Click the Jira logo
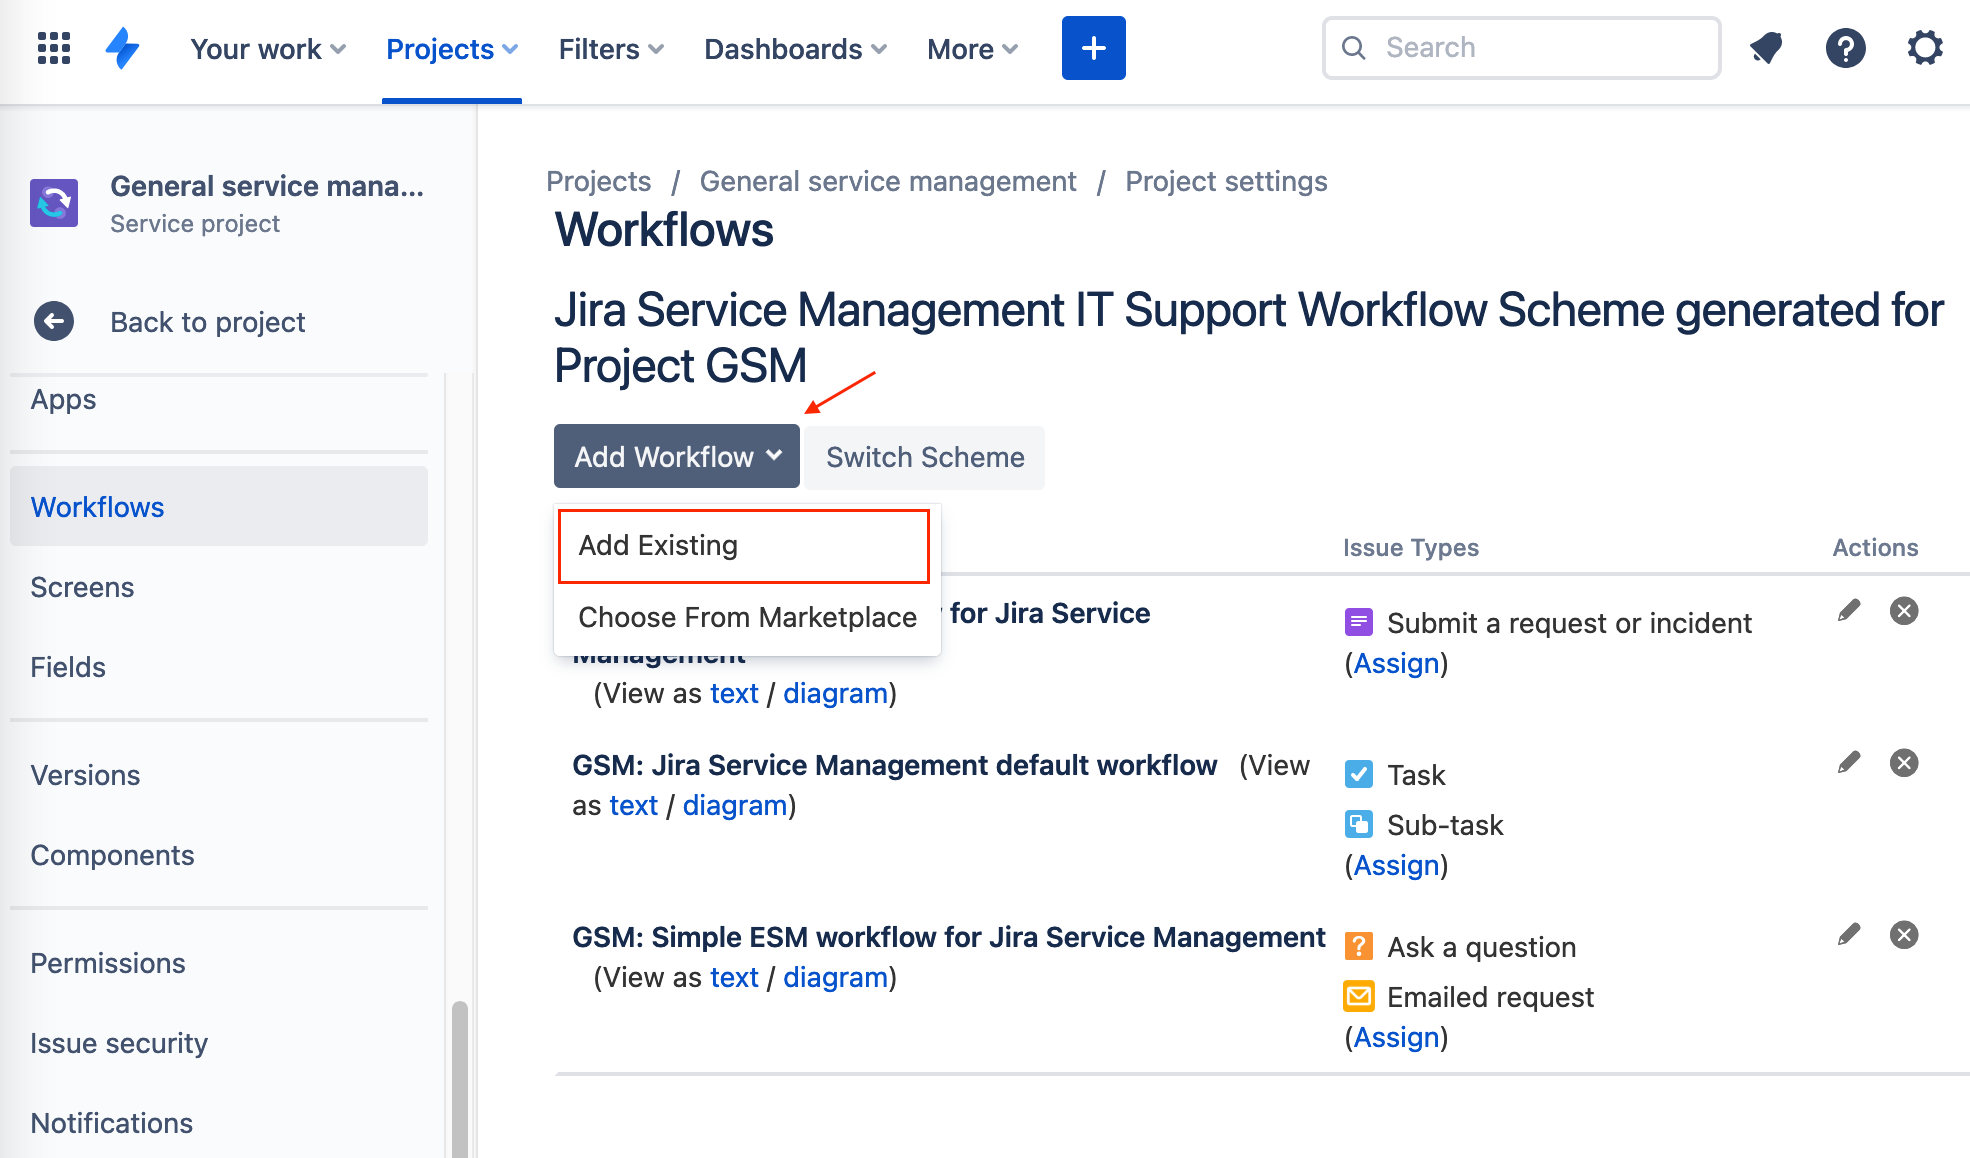Viewport: 1970px width, 1158px height. (122, 47)
